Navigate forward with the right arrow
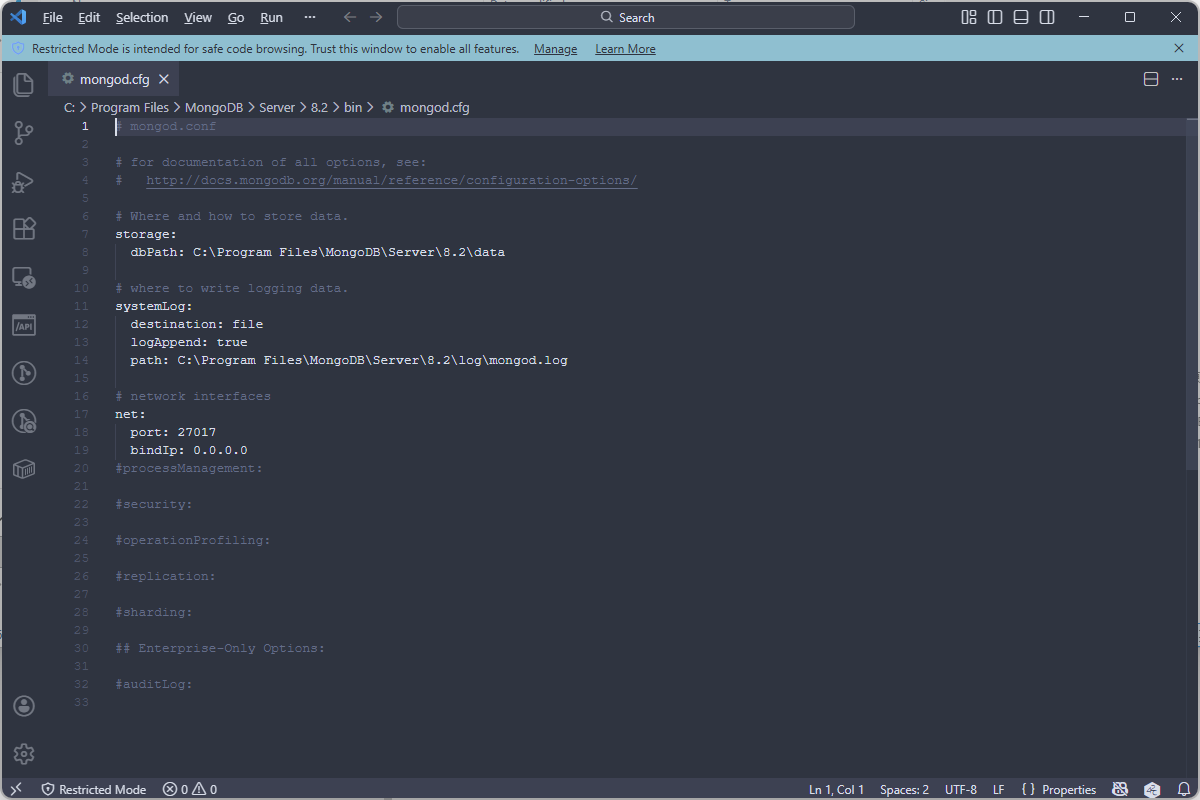 point(376,17)
